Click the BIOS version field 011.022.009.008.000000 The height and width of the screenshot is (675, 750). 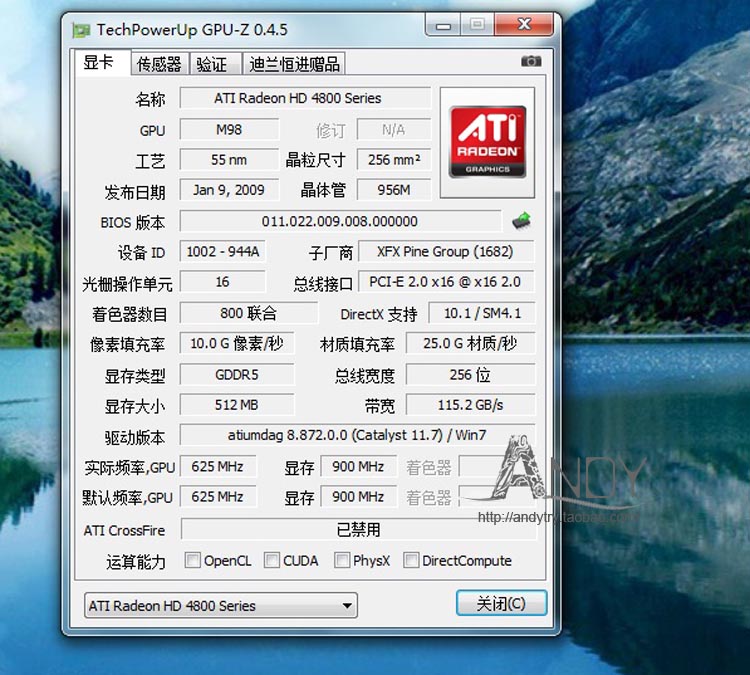pos(340,221)
